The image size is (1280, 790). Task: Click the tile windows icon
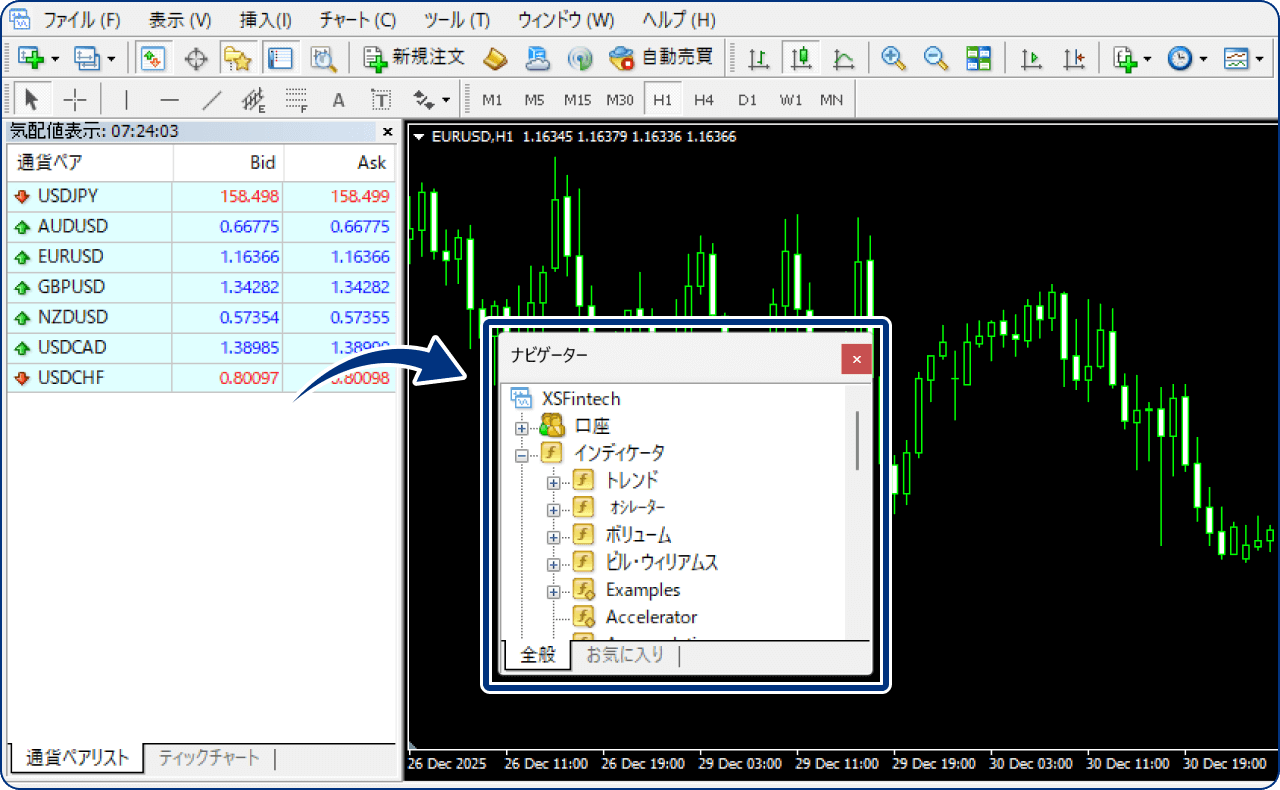pos(978,58)
